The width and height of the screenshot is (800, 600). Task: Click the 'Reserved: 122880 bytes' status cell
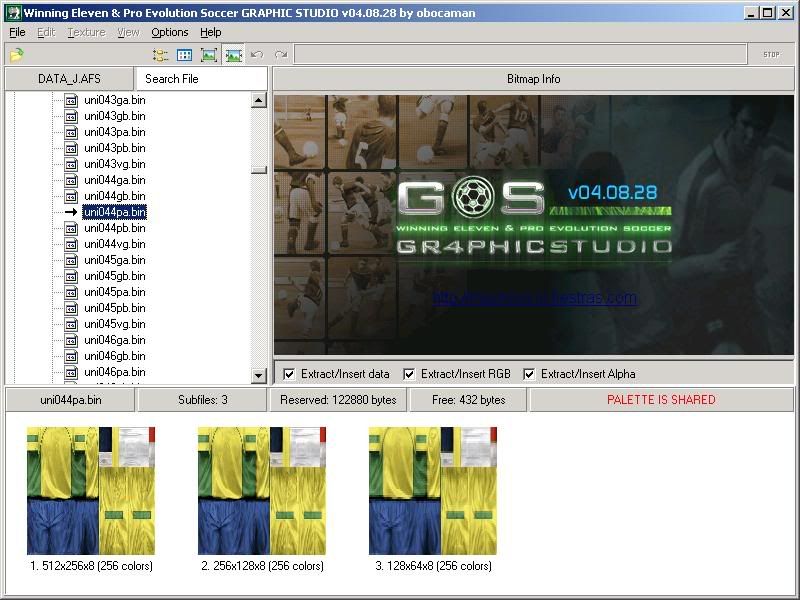[338, 400]
